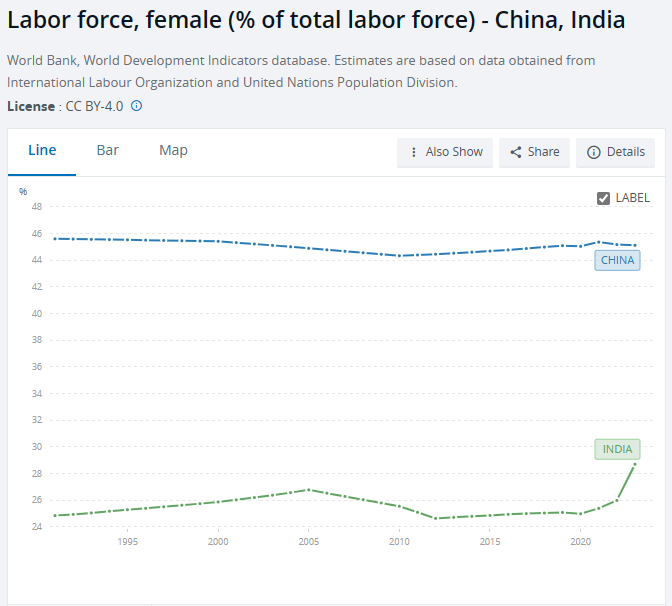Click the 2020 x-axis label
This screenshot has width=672, height=606.
[581, 542]
